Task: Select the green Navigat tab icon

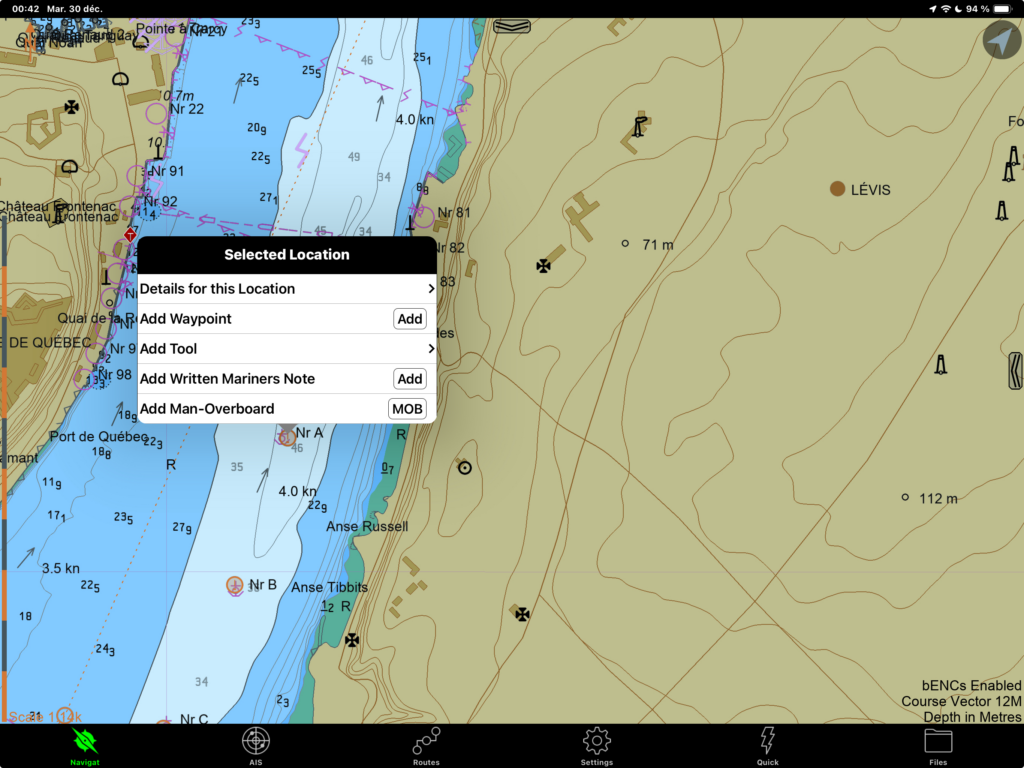Action: click(x=85, y=742)
